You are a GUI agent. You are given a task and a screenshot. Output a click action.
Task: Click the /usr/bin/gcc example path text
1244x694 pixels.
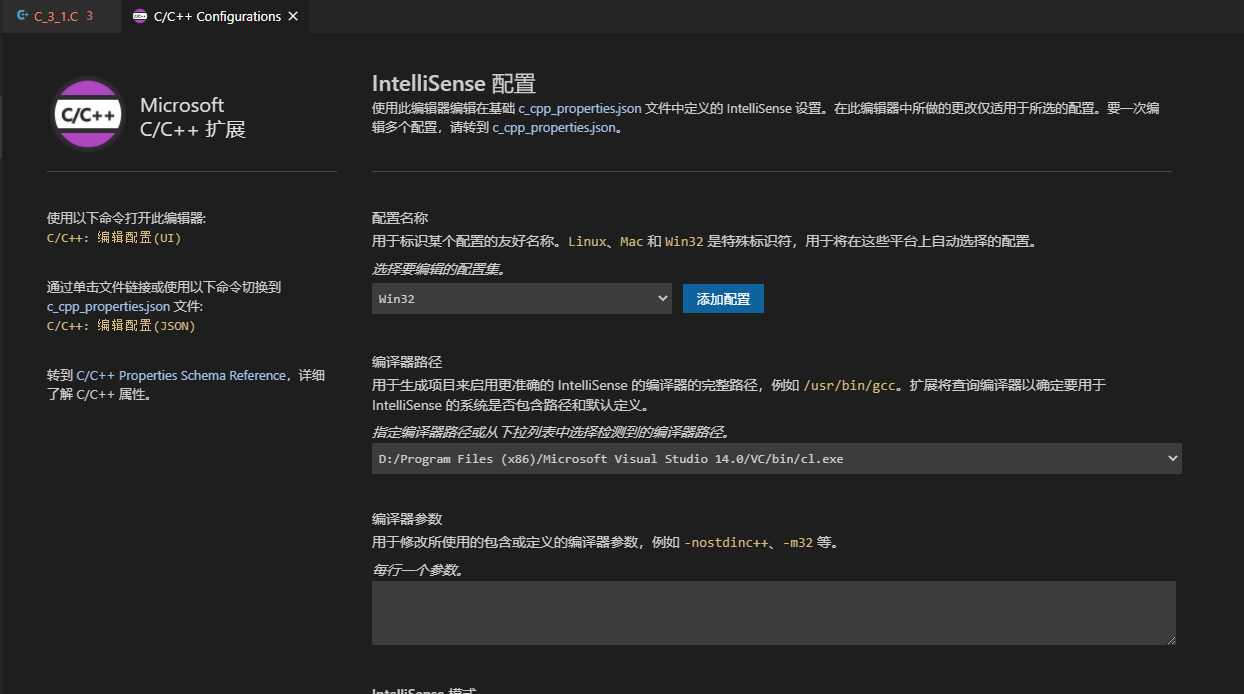tap(852, 385)
